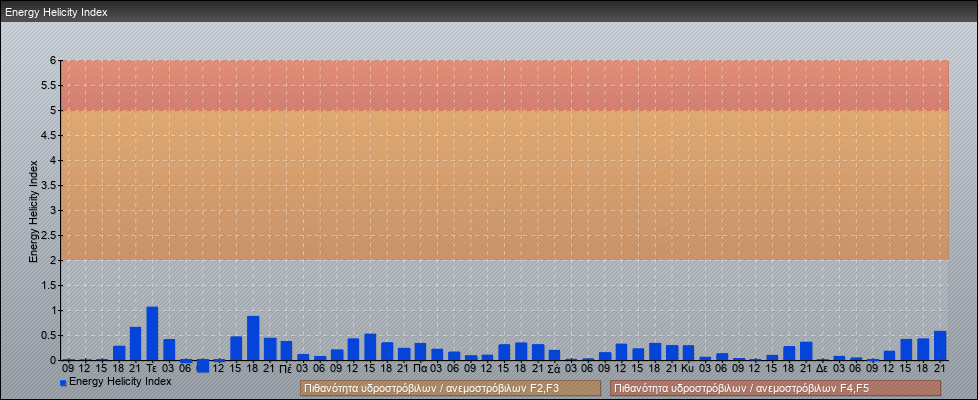Click the y-axis value 5.5
The height and width of the screenshot is (400, 978).
tap(49, 85)
